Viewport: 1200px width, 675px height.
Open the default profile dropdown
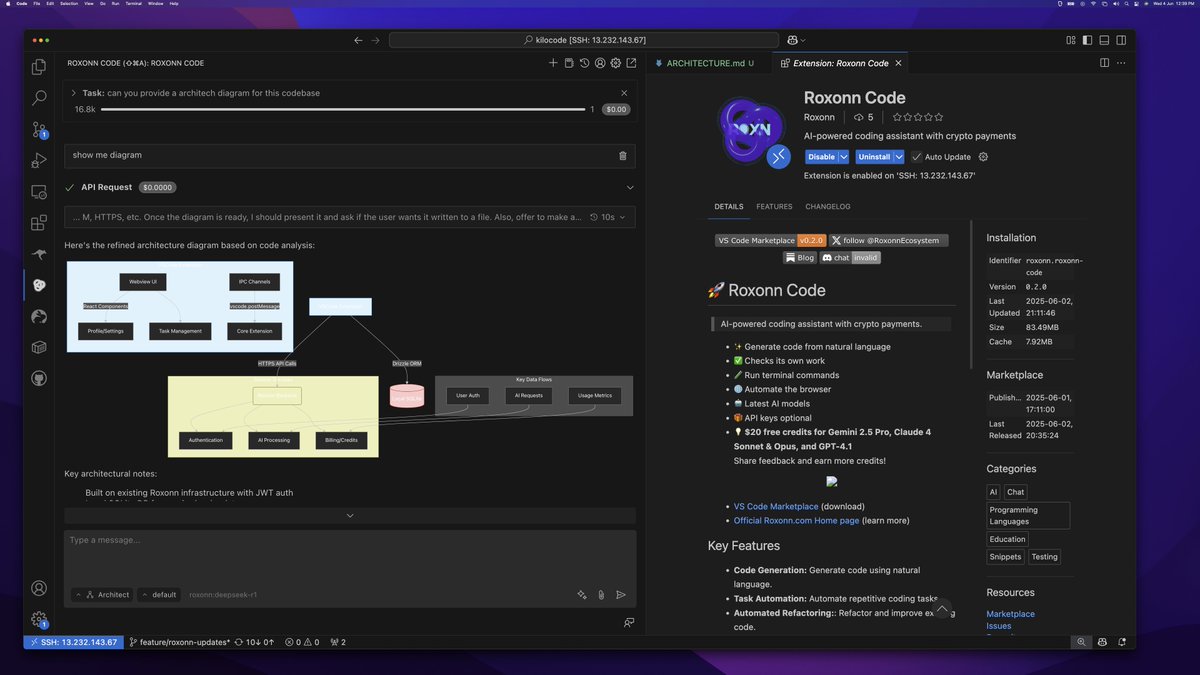(x=158, y=594)
